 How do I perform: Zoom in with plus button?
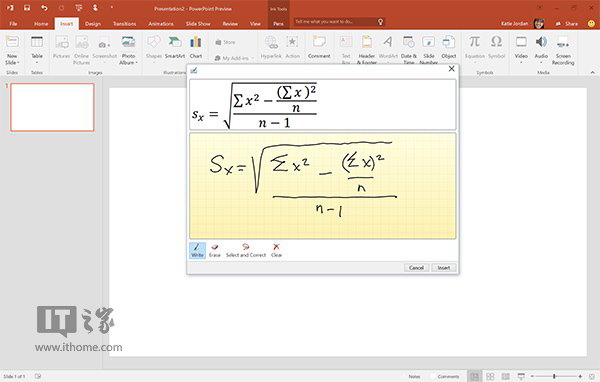pyautogui.click(x=580, y=377)
